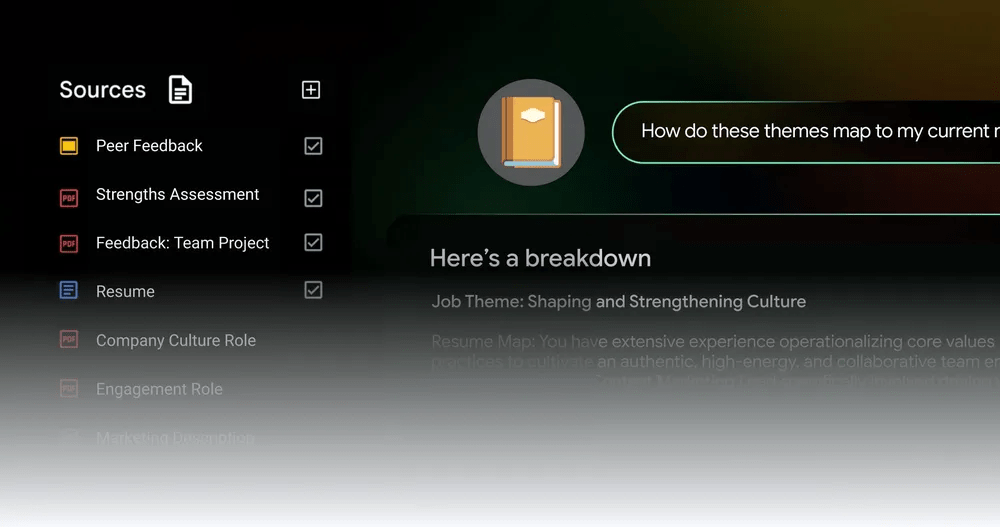Click the Strengths Assessment PDF icon
The height and width of the screenshot is (527, 1000).
click(69, 197)
